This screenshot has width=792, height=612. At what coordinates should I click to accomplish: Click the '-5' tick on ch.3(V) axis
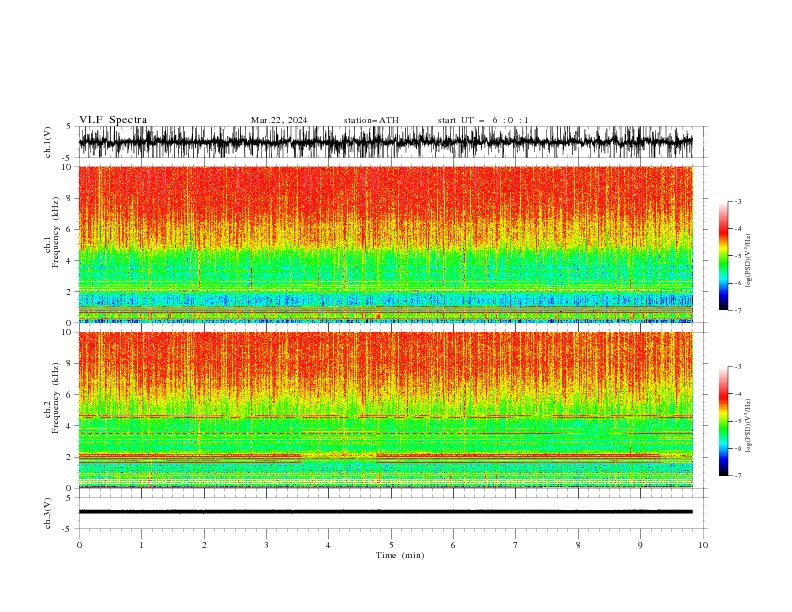(x=68, y=529)
